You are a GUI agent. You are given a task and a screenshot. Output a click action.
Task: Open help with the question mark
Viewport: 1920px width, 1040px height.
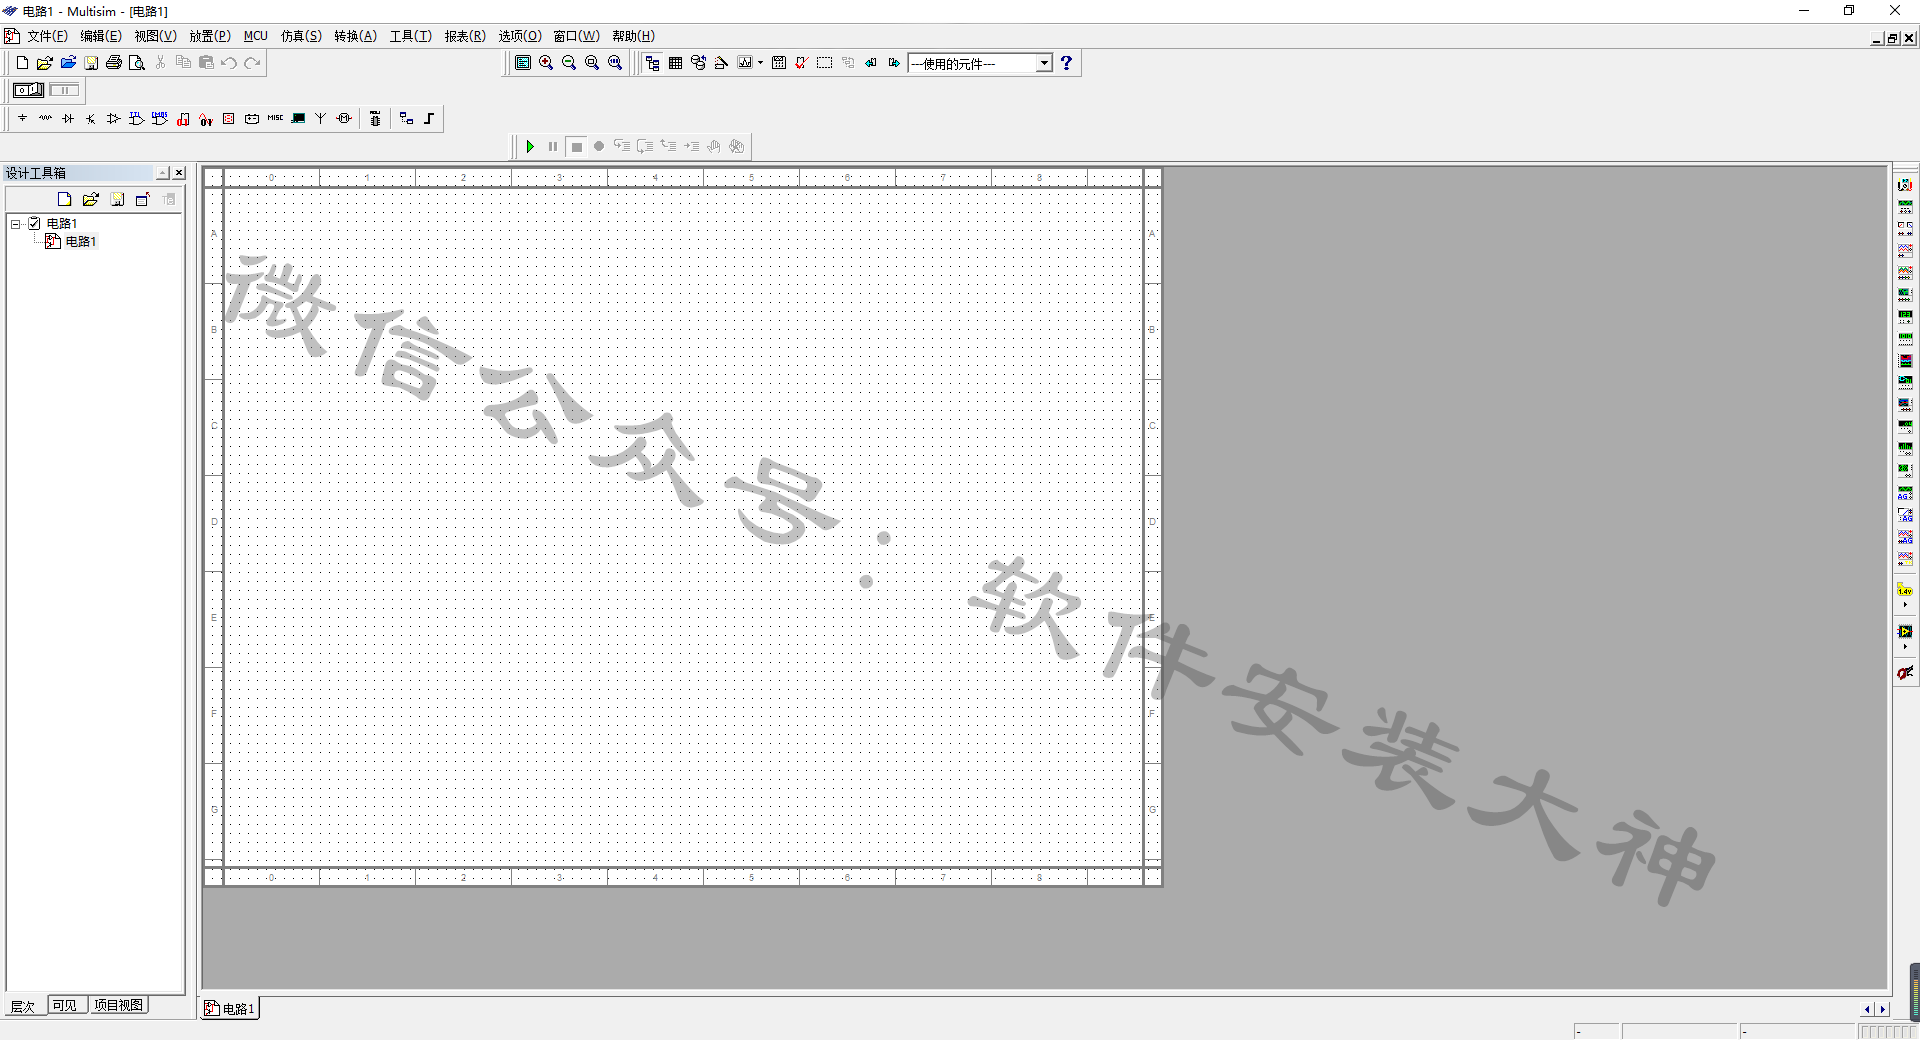[x=1067, y=63]
